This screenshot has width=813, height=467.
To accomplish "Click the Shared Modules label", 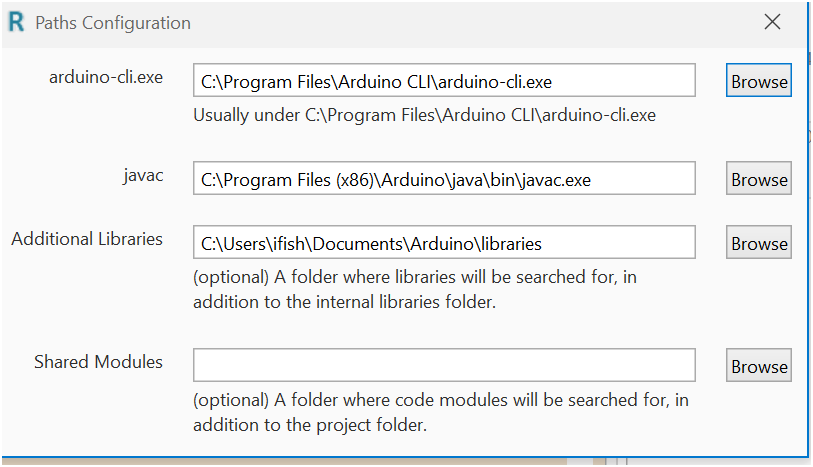I will coord(98,361).
